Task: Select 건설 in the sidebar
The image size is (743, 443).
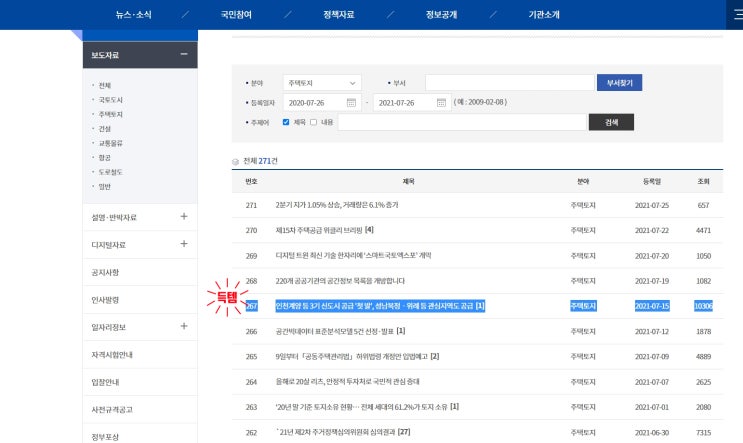Action: pos(105,129)
